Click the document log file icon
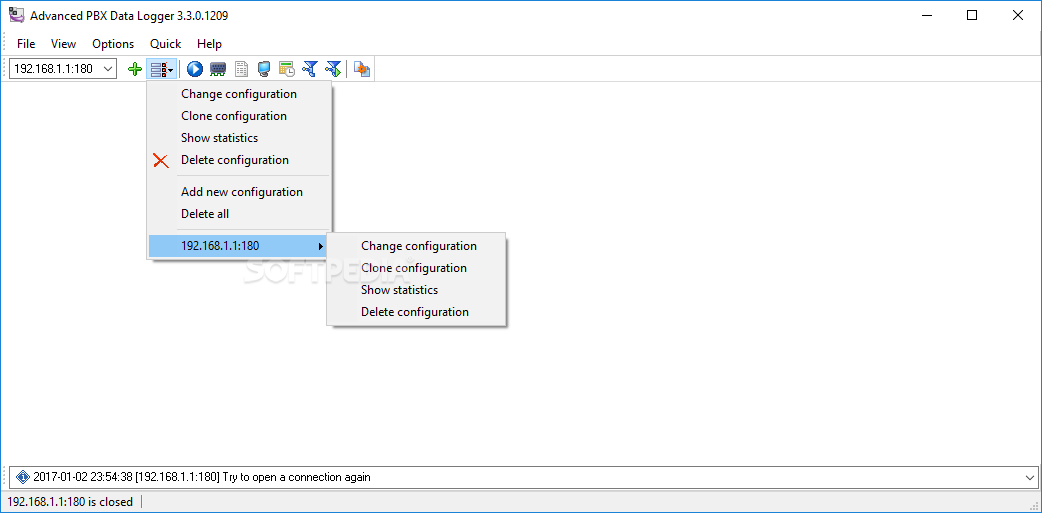 [242, 68]
